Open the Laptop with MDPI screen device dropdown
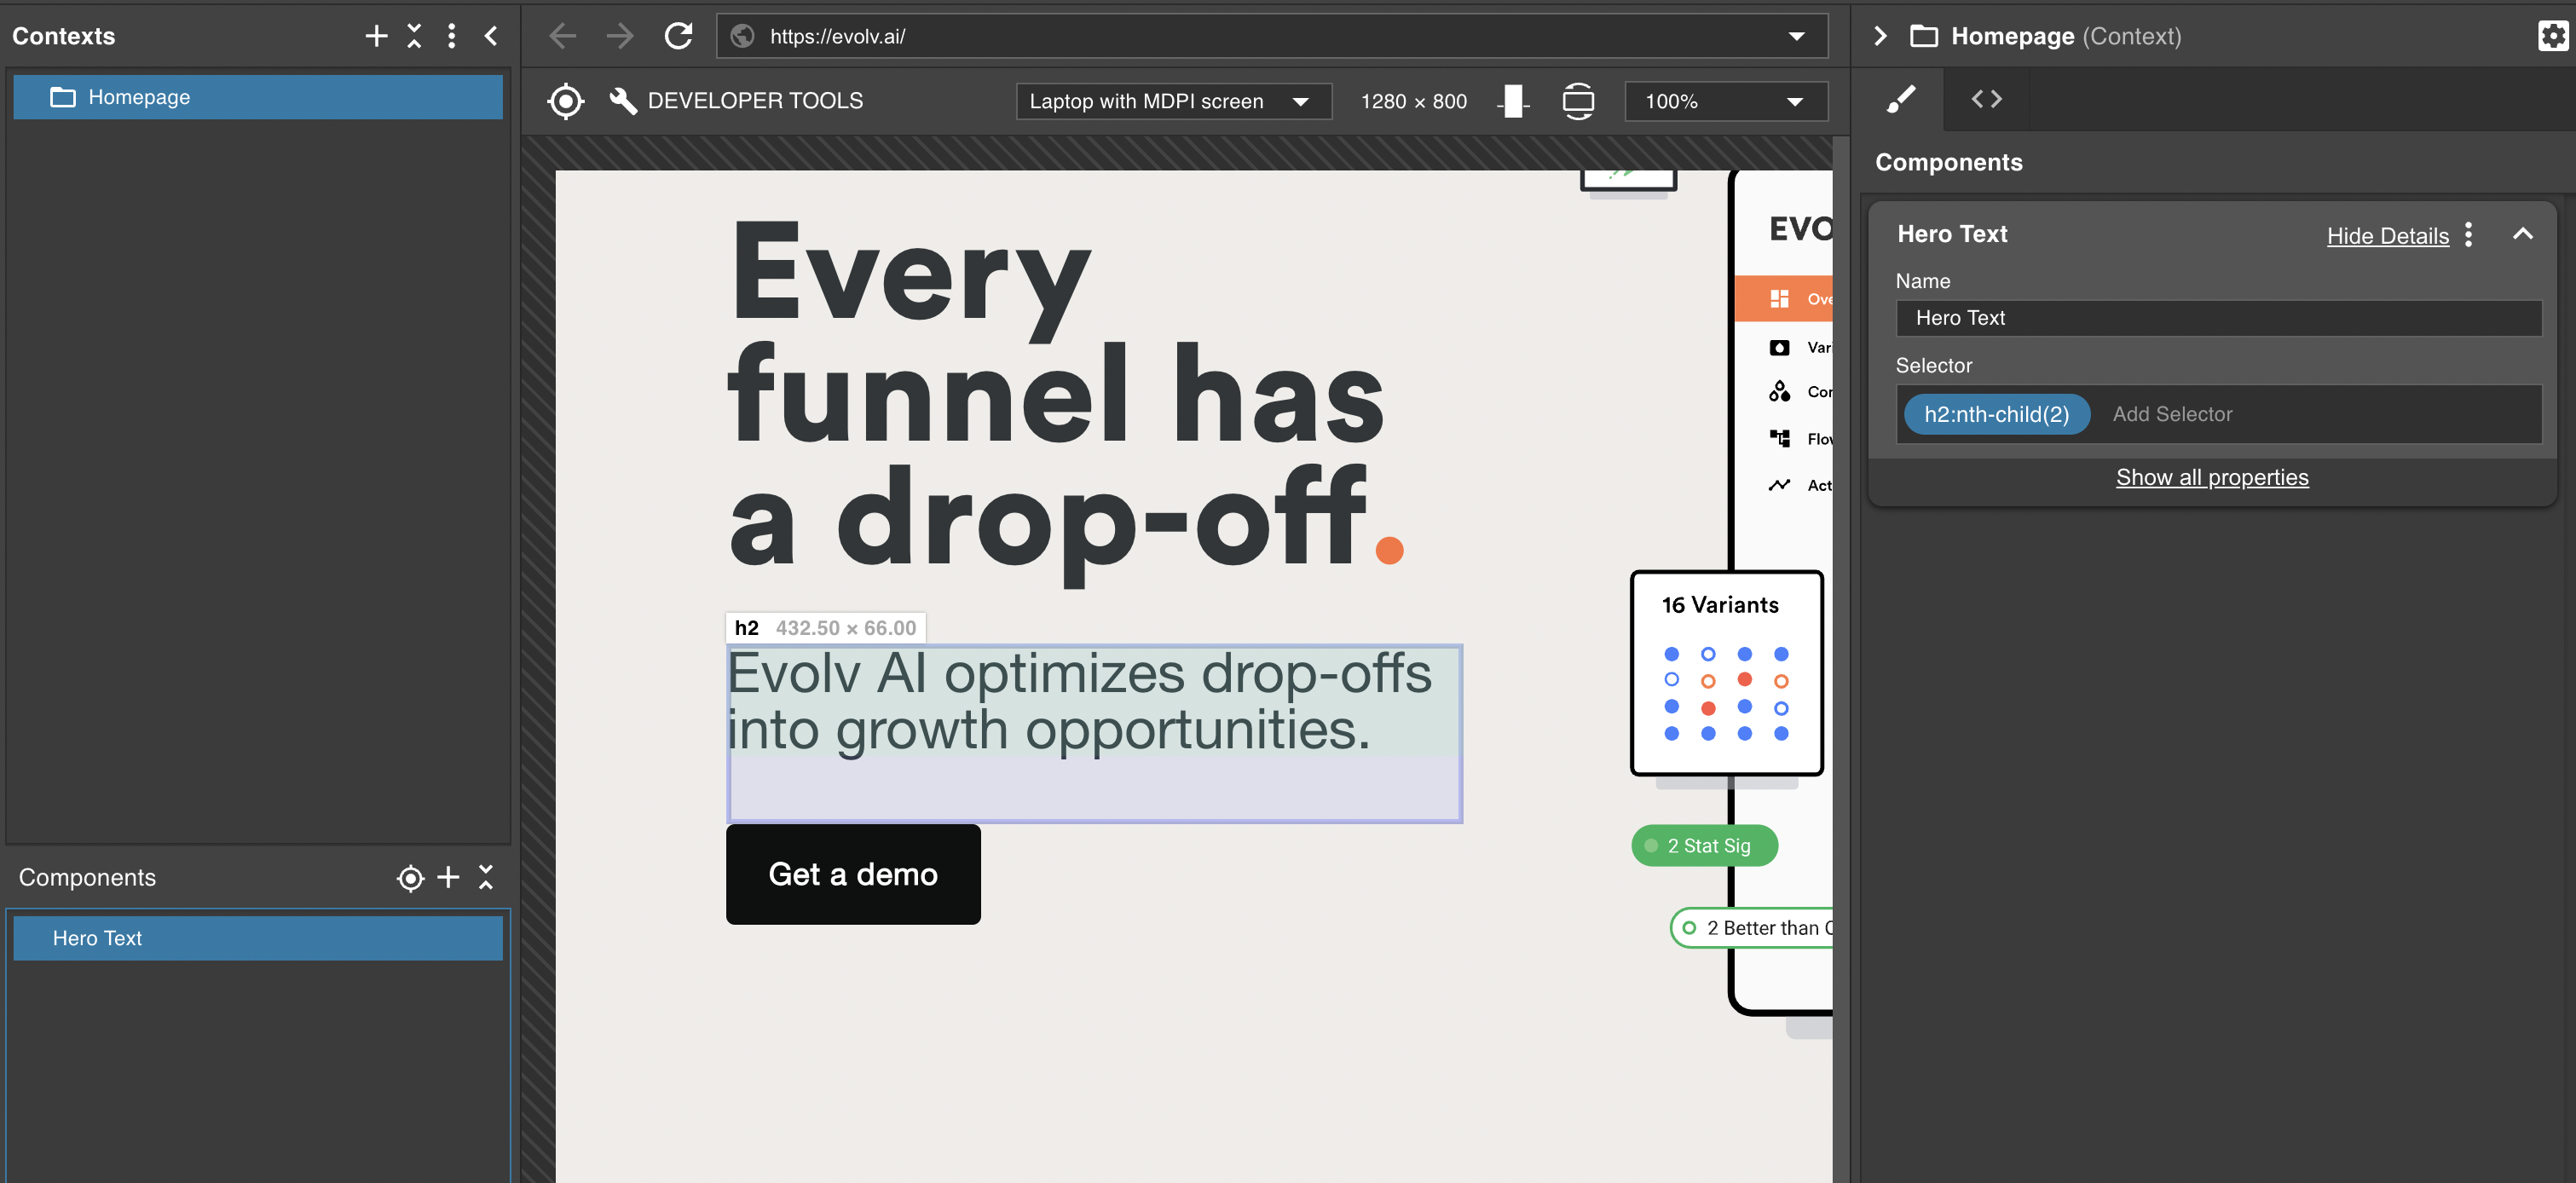2576x1183 pixels. 1174,101
